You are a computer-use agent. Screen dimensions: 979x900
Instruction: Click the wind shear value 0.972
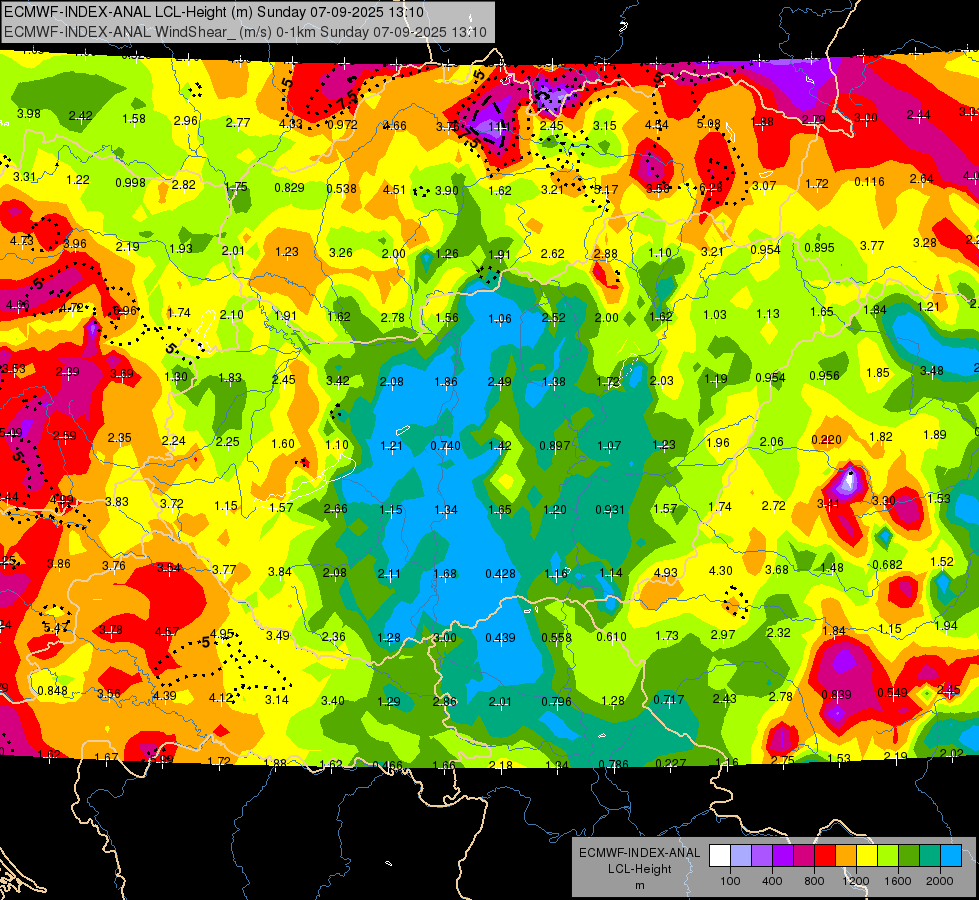[x=342, y=124]
